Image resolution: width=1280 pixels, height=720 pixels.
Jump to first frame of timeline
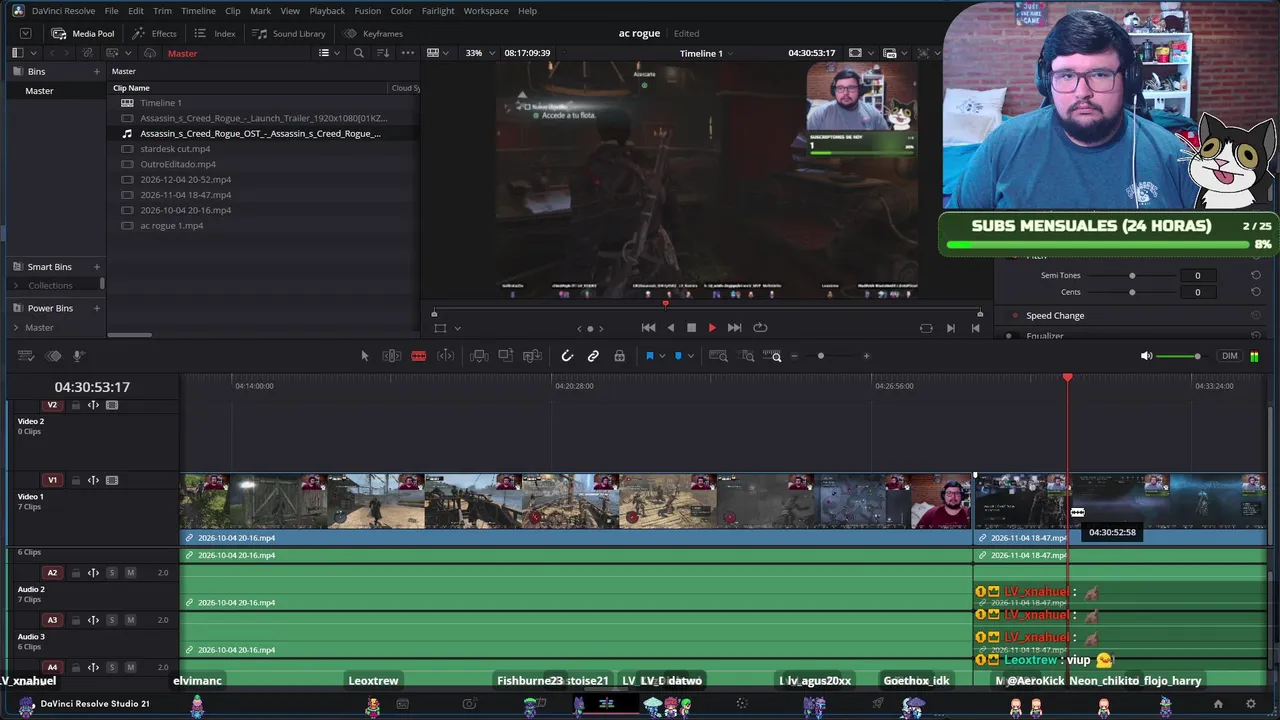(x=648, y=328)
